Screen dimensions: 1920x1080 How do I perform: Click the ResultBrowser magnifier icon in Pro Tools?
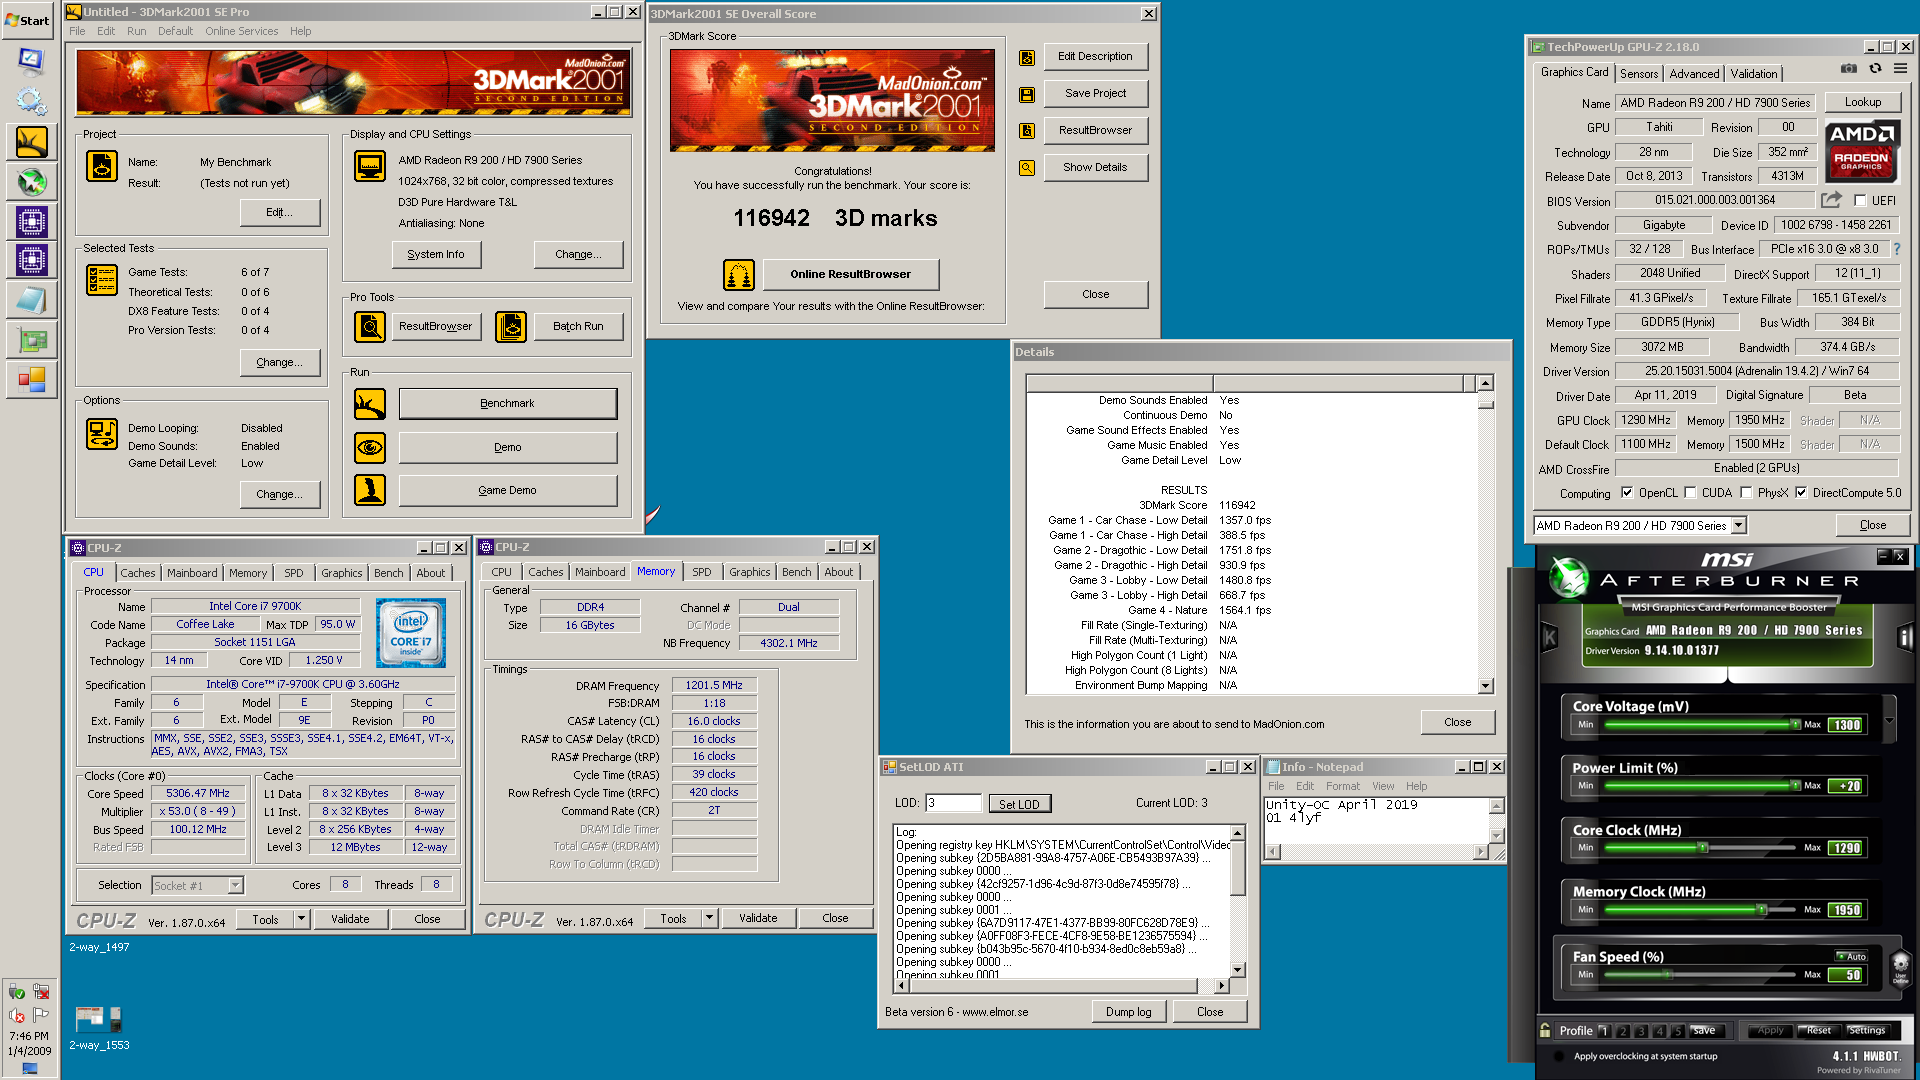(370, 326)
